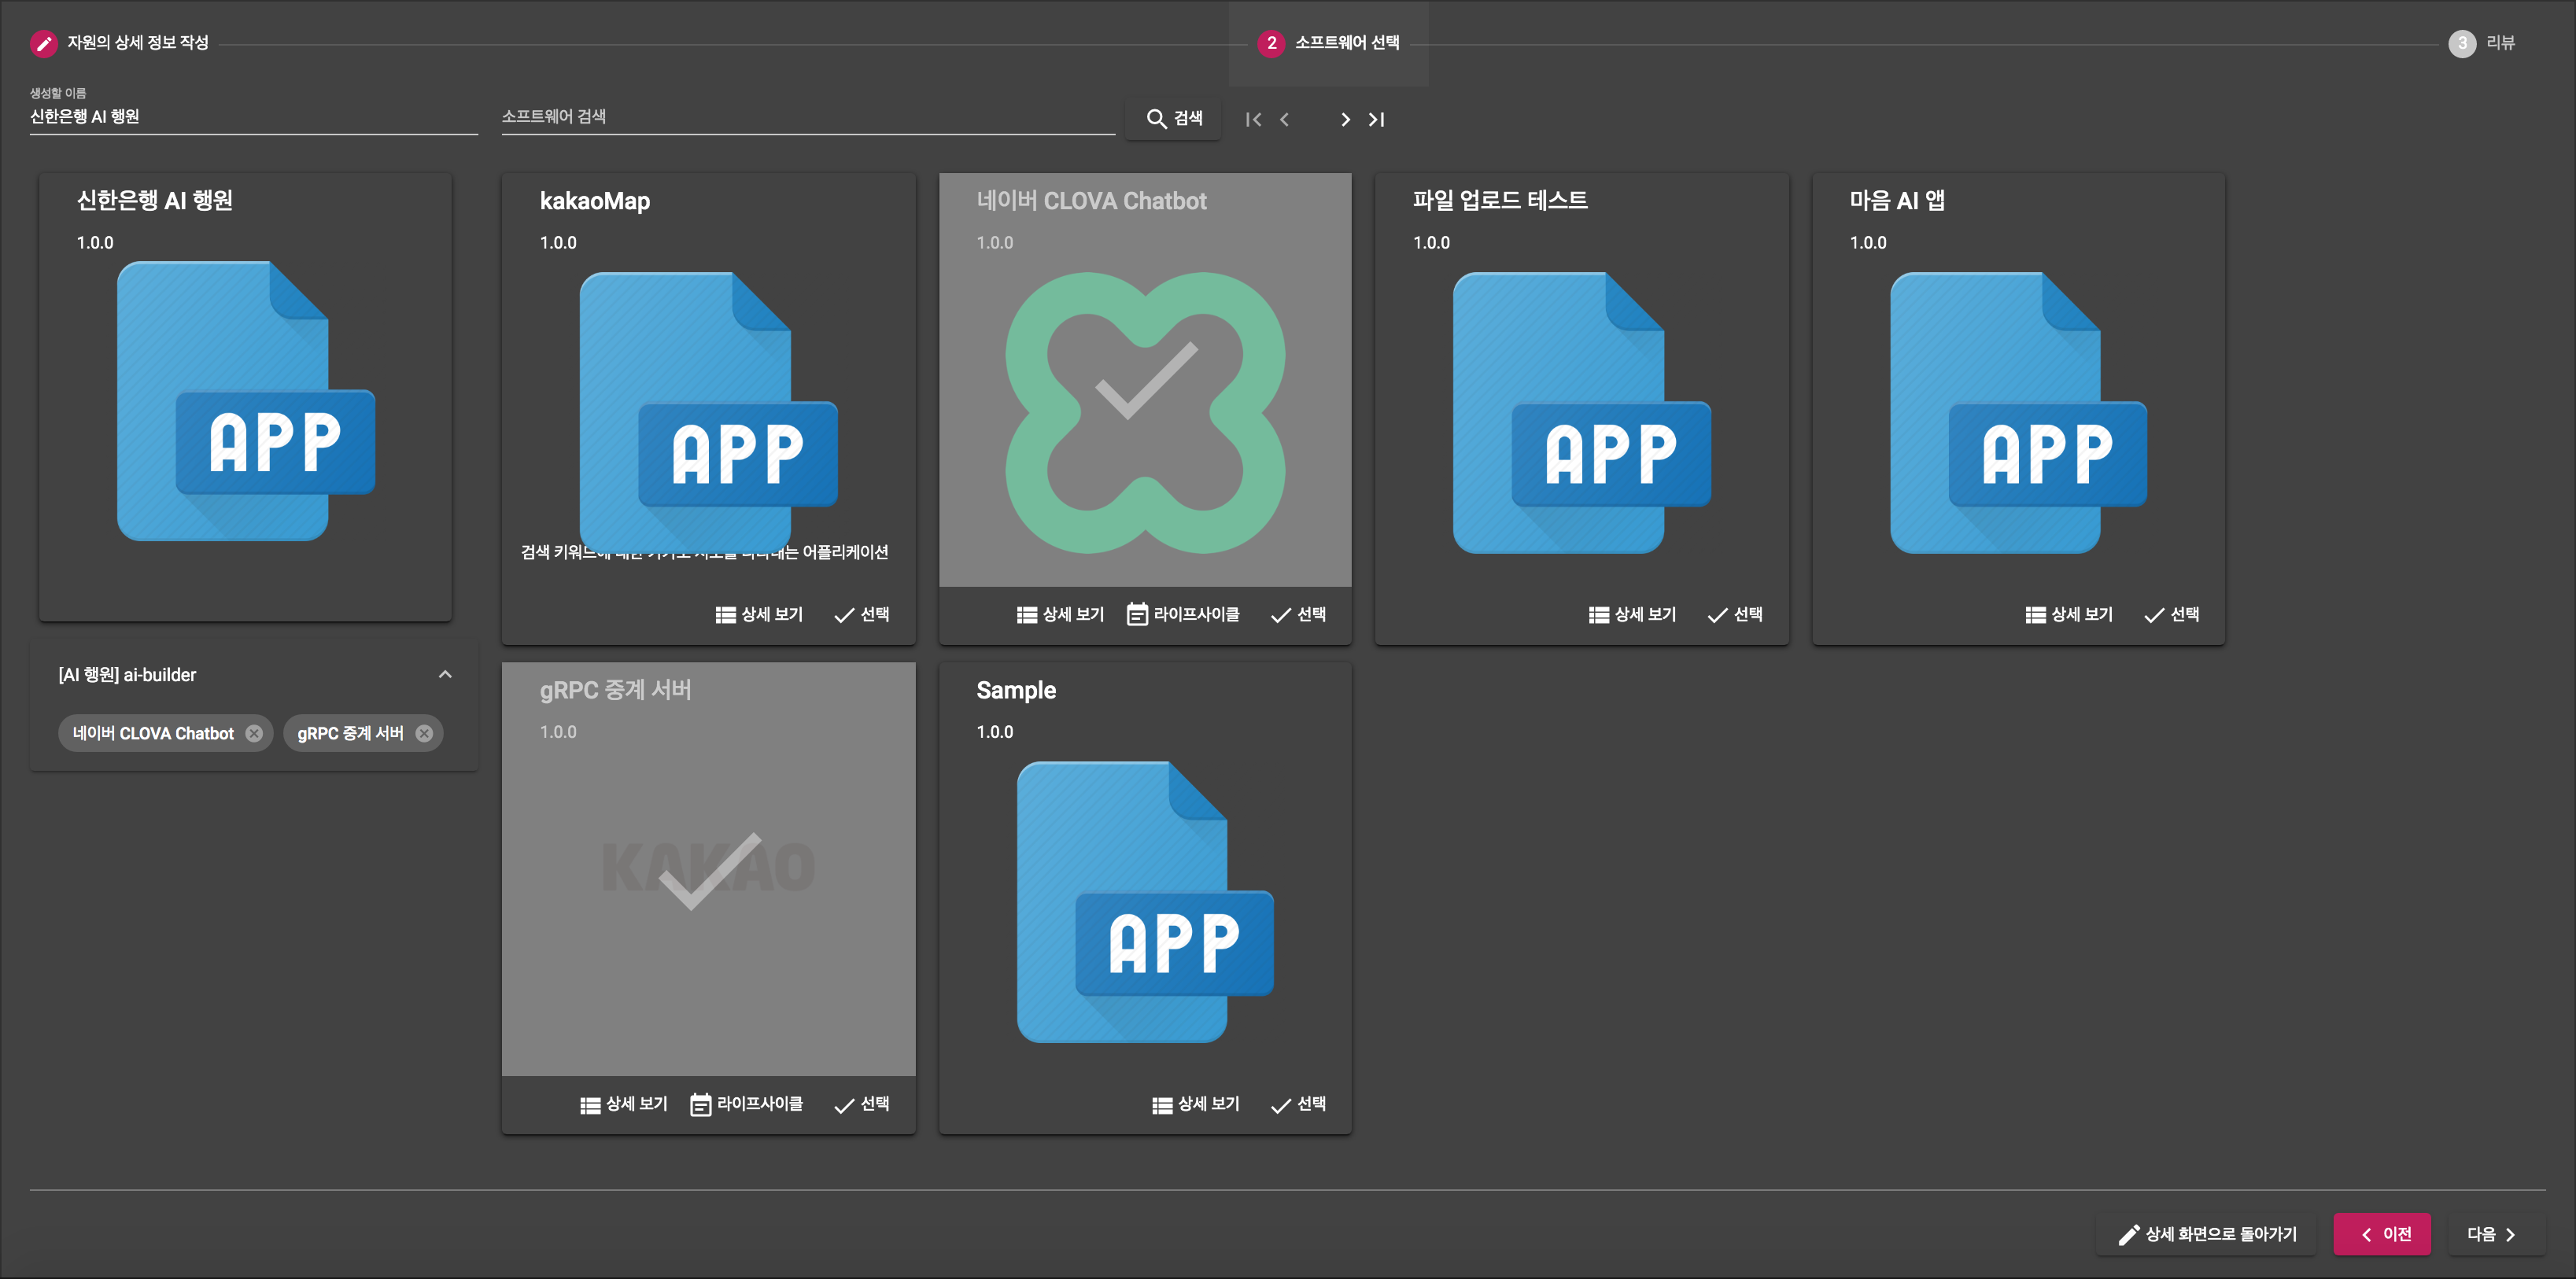
Task: Open 라이프사이클 for gRPC 중계 서버
Action: [x=746, y=1104]
